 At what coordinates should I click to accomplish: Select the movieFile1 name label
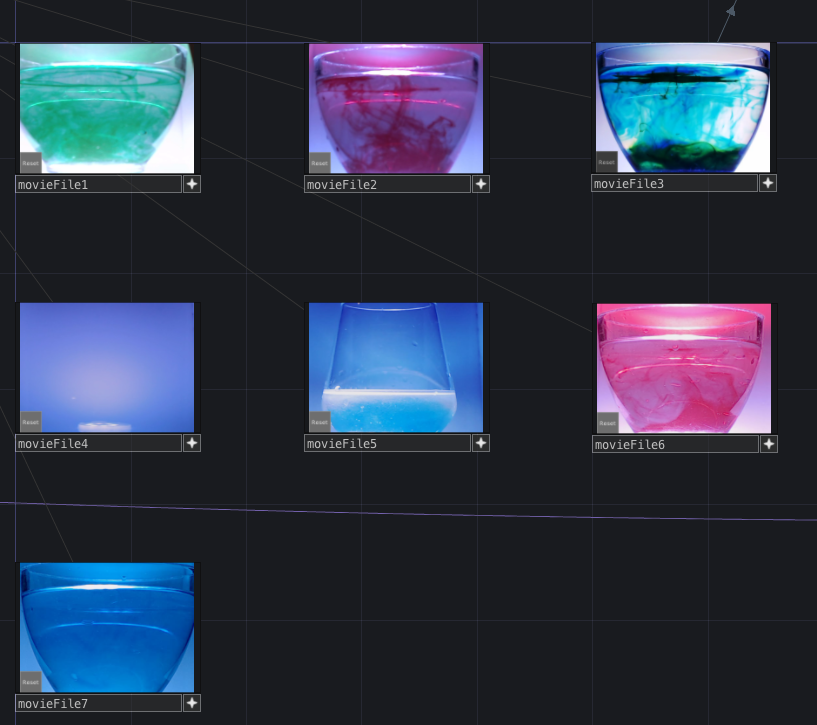(98, 185)
